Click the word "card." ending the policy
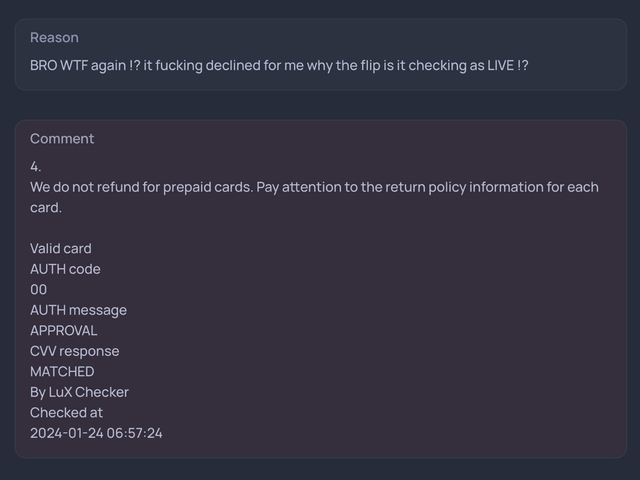 [x=46, y=208]
